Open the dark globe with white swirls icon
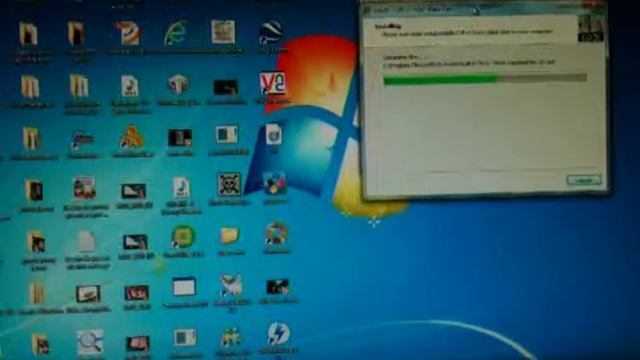Screen dimensions: 640x360 [271, 32]
